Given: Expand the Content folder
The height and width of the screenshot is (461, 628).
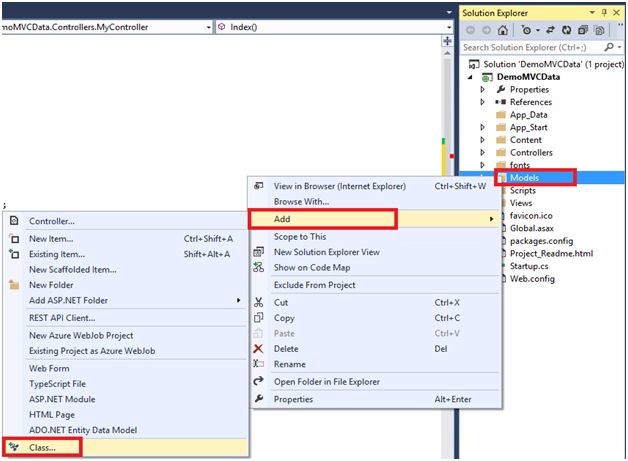Looking at the screenshot, I should 483,140.
